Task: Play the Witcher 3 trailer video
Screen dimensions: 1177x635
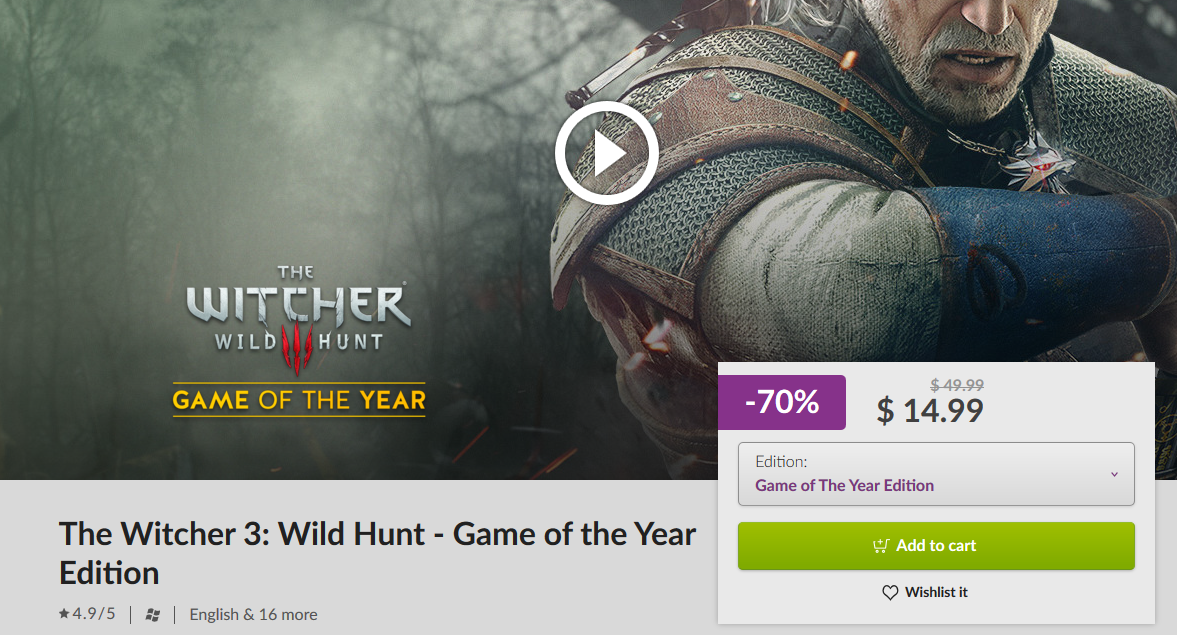Action: pyautogui.click(x=607, y=153)
